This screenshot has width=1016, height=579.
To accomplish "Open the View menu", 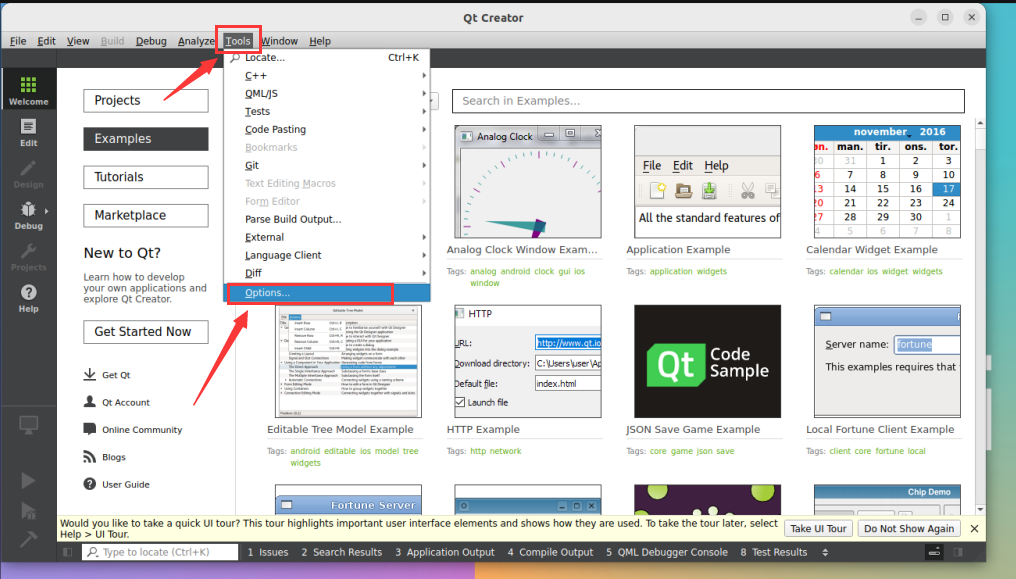I will click(x=78, y=41).
